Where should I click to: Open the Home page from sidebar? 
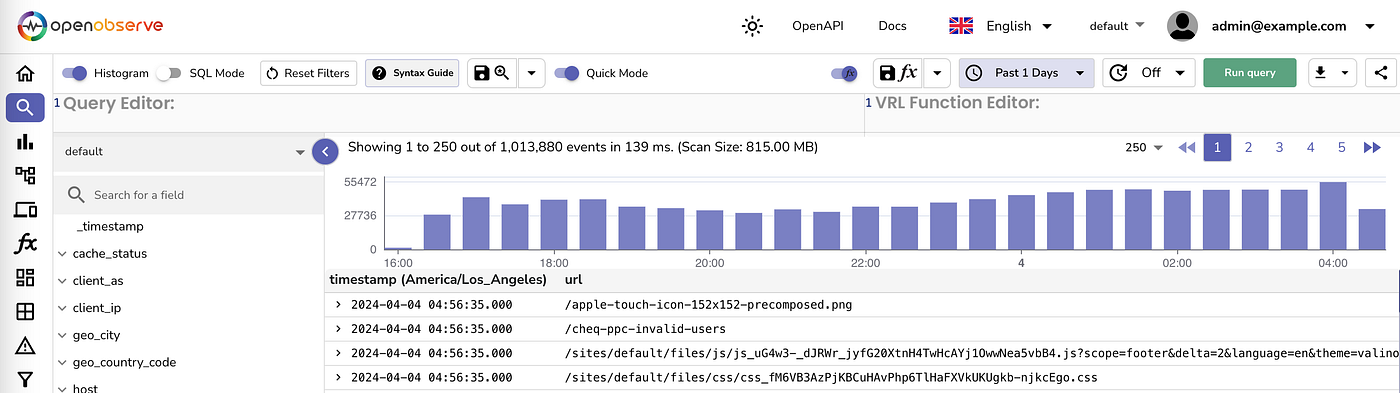point(25,73)
